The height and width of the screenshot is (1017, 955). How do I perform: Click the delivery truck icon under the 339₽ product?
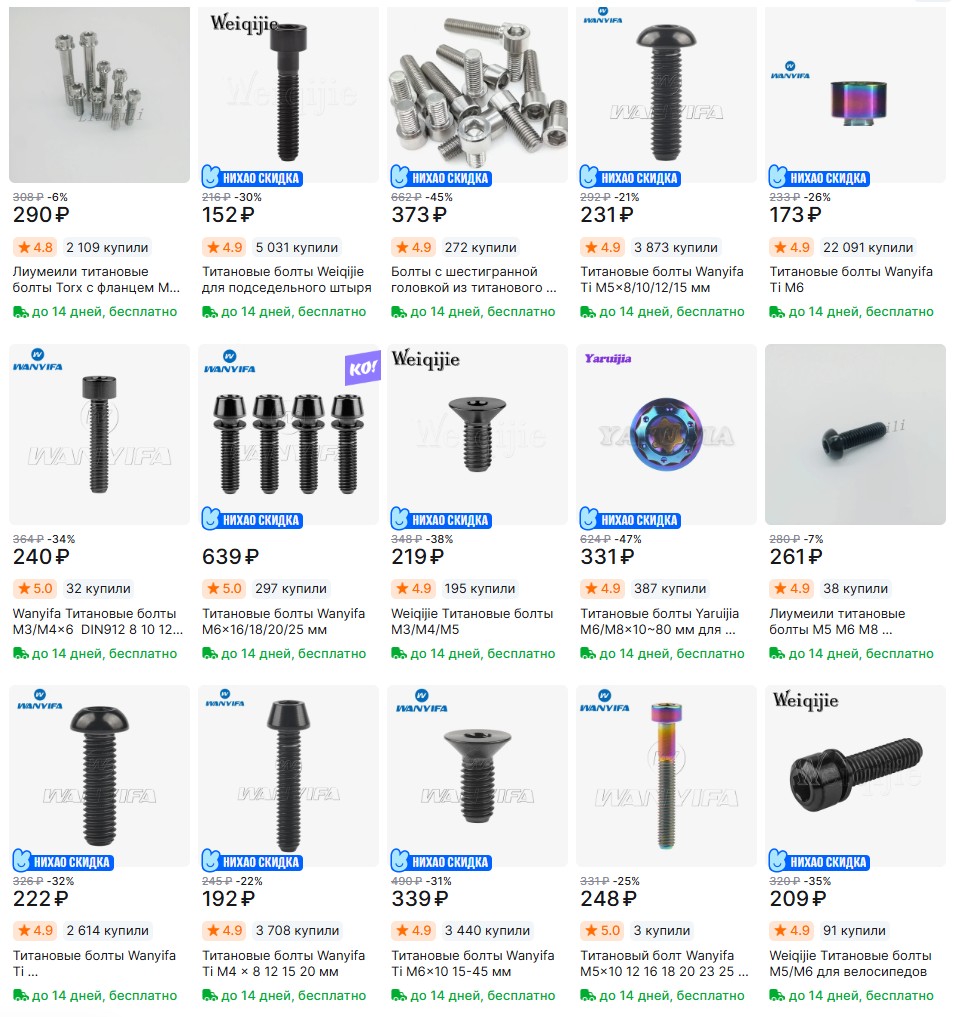coord(399,996)
